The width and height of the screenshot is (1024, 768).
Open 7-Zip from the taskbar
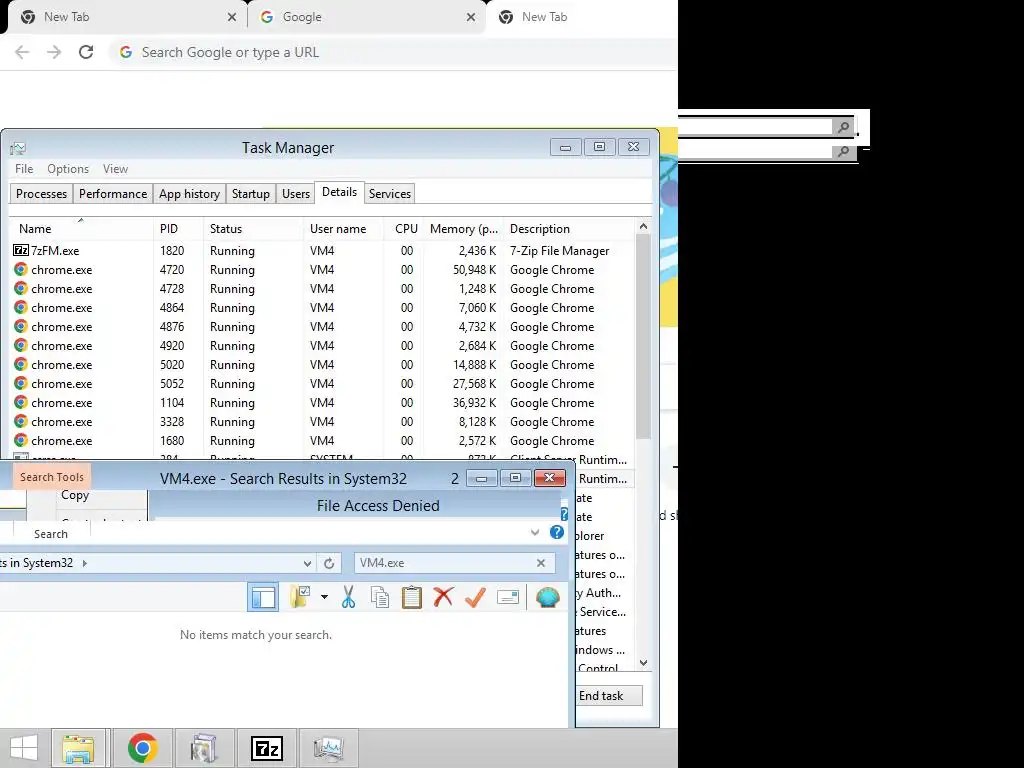[266, 748]
